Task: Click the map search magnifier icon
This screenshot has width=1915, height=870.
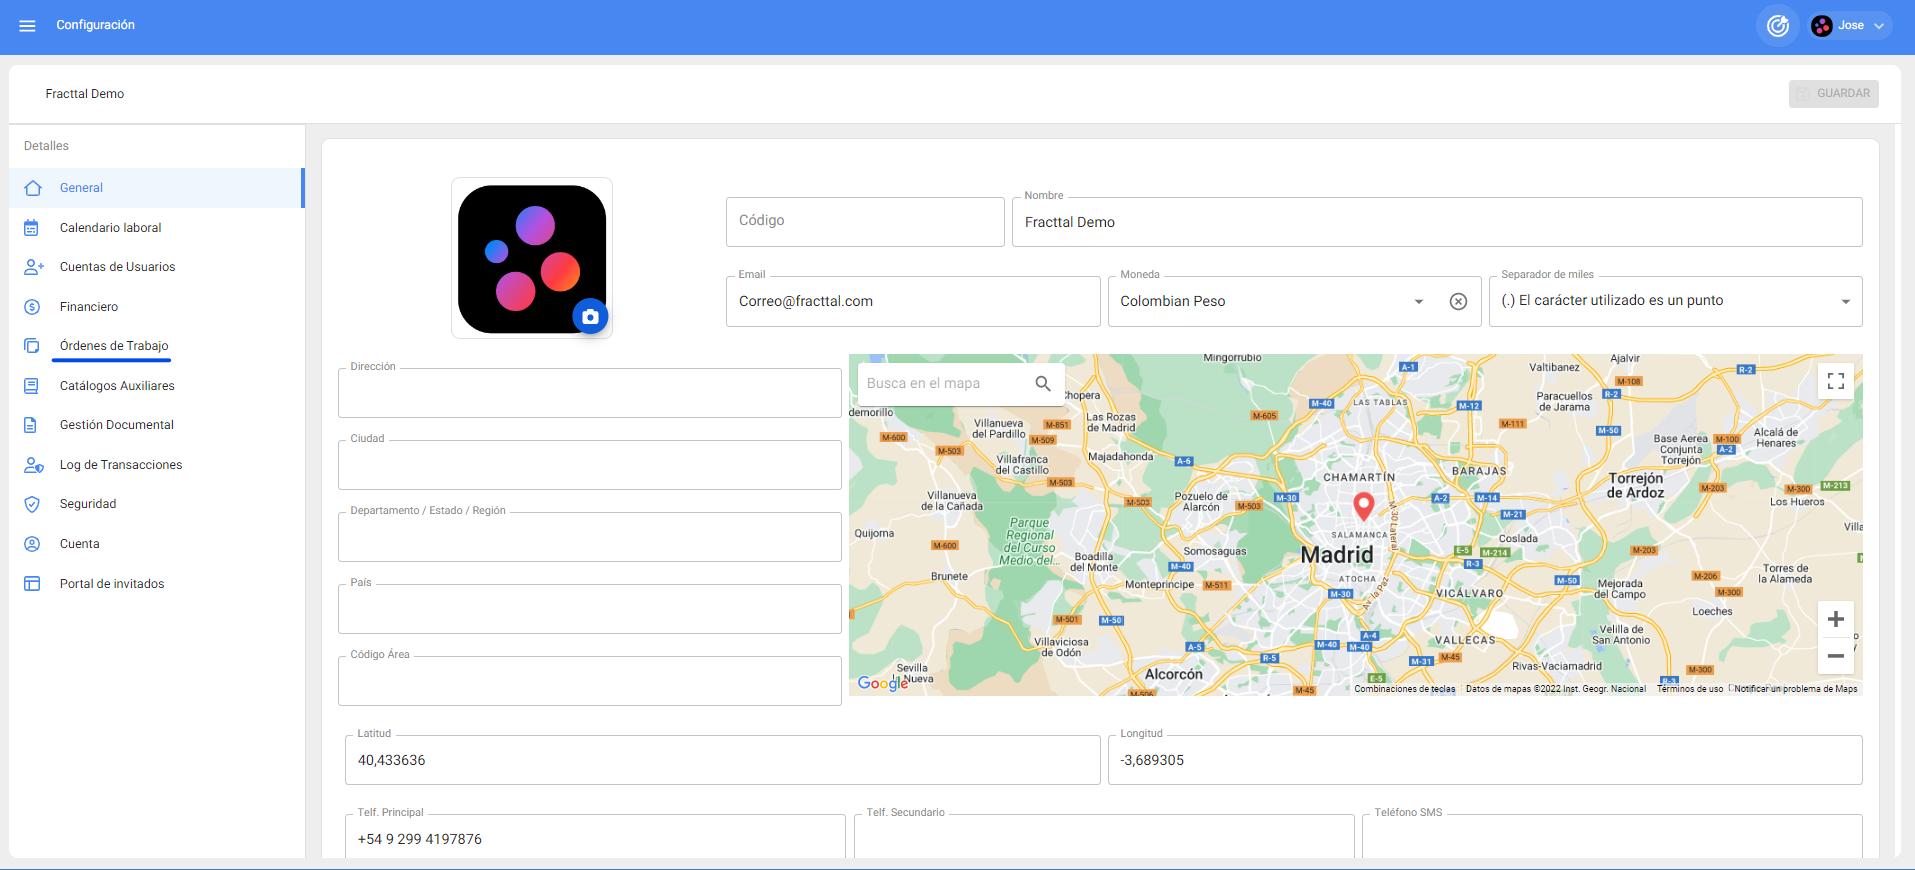Action: tap(1042, 384)
